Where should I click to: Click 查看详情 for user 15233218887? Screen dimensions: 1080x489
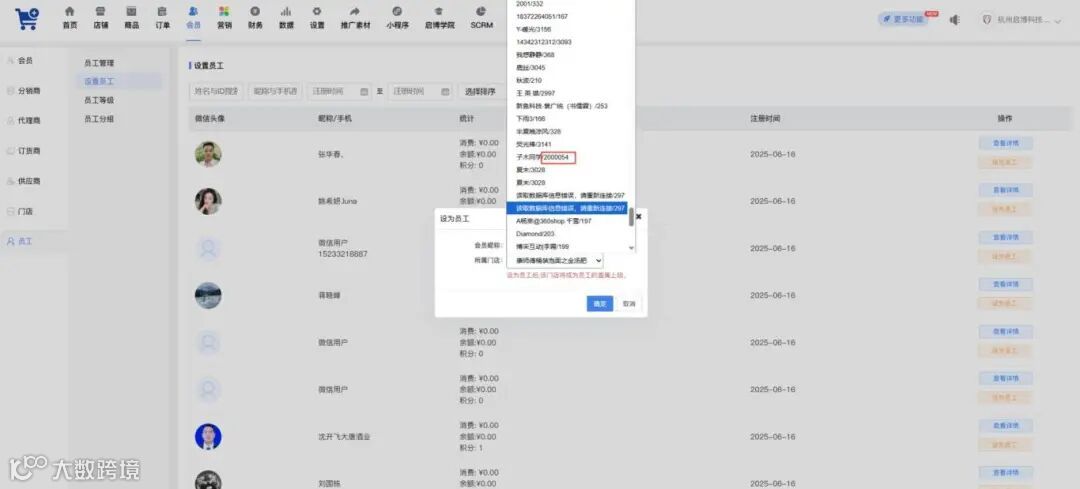1005,237
